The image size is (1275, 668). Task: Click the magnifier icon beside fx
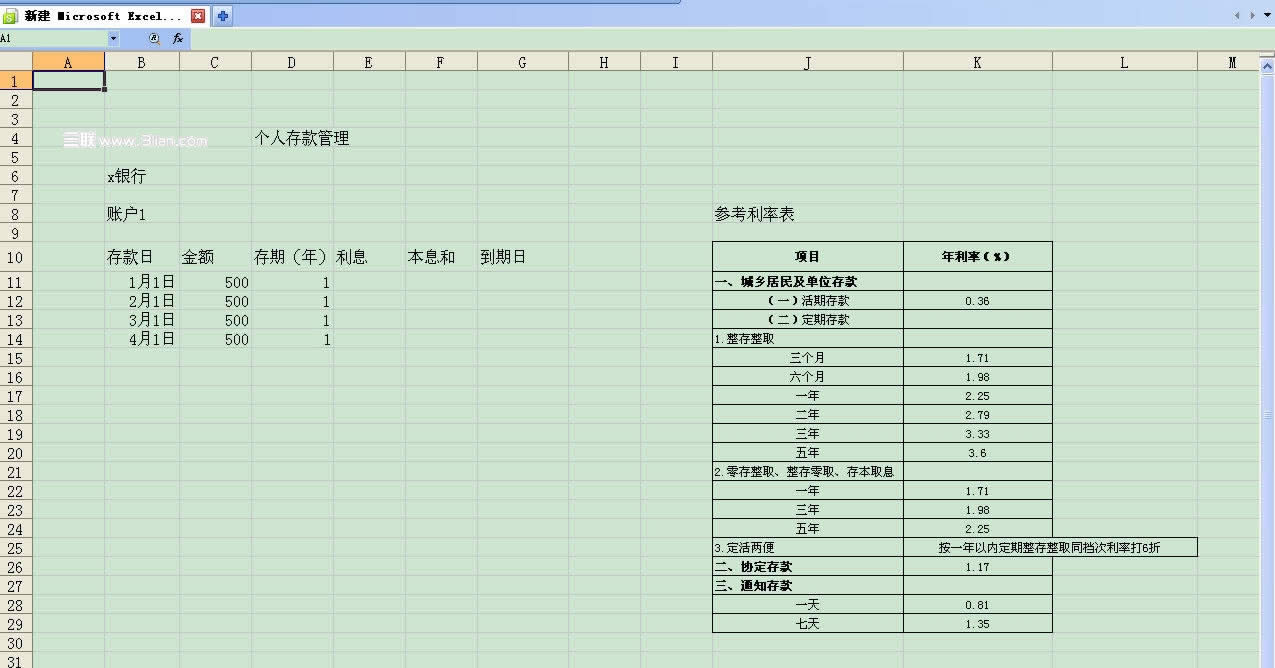point(154,38)
